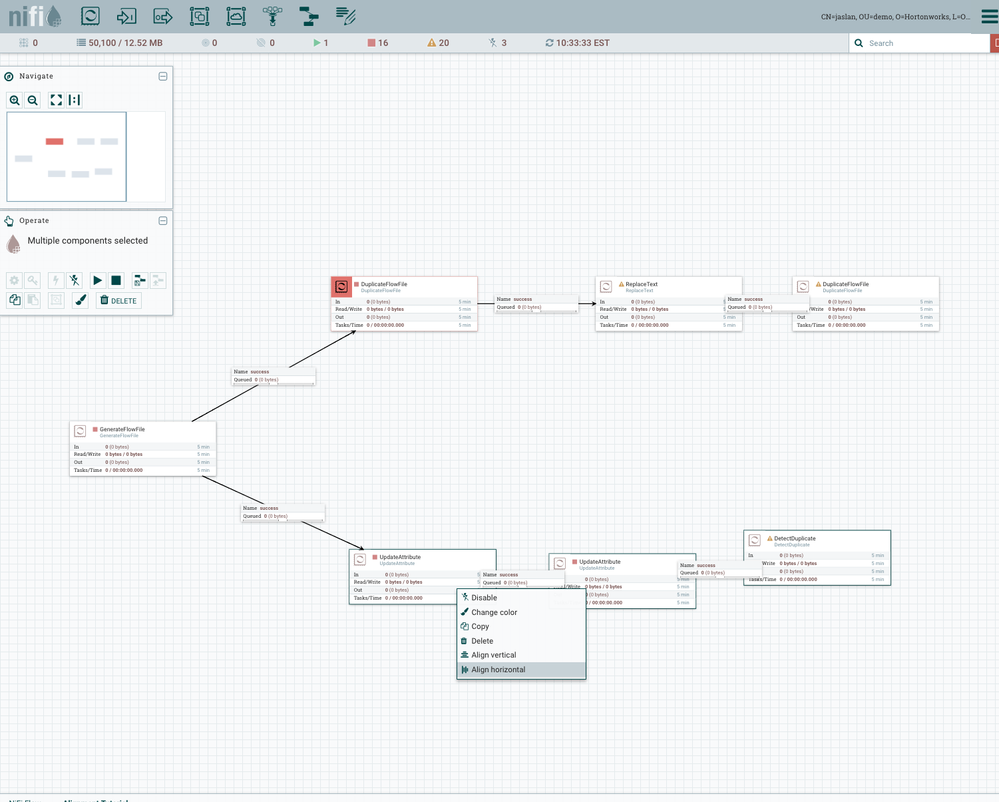Image resolution: width=999 pixels, height=802 pixels.
Task: Click the Output Port toolbar icon
Action: point(163,16)
